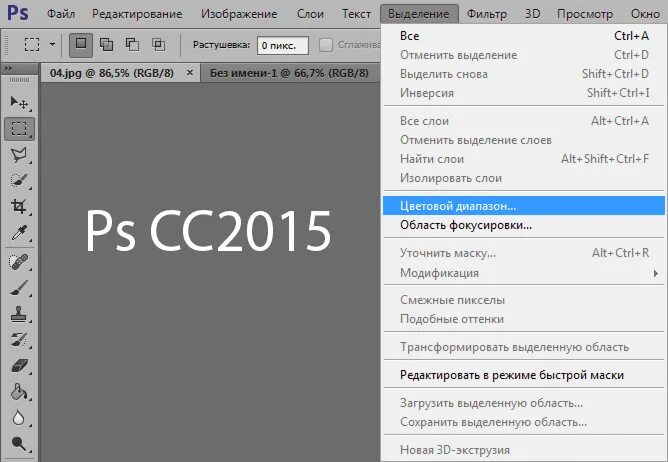Open tool preset picker dropdown arrow

click(x=52, y=44)
